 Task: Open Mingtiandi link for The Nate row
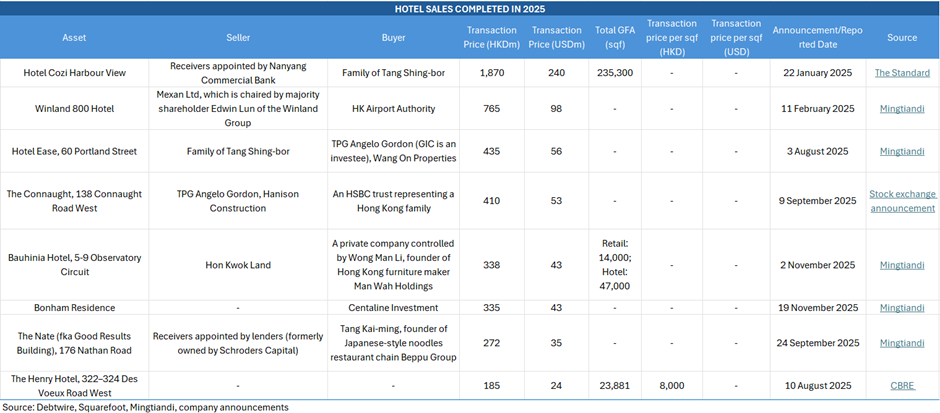pos(902,343)
